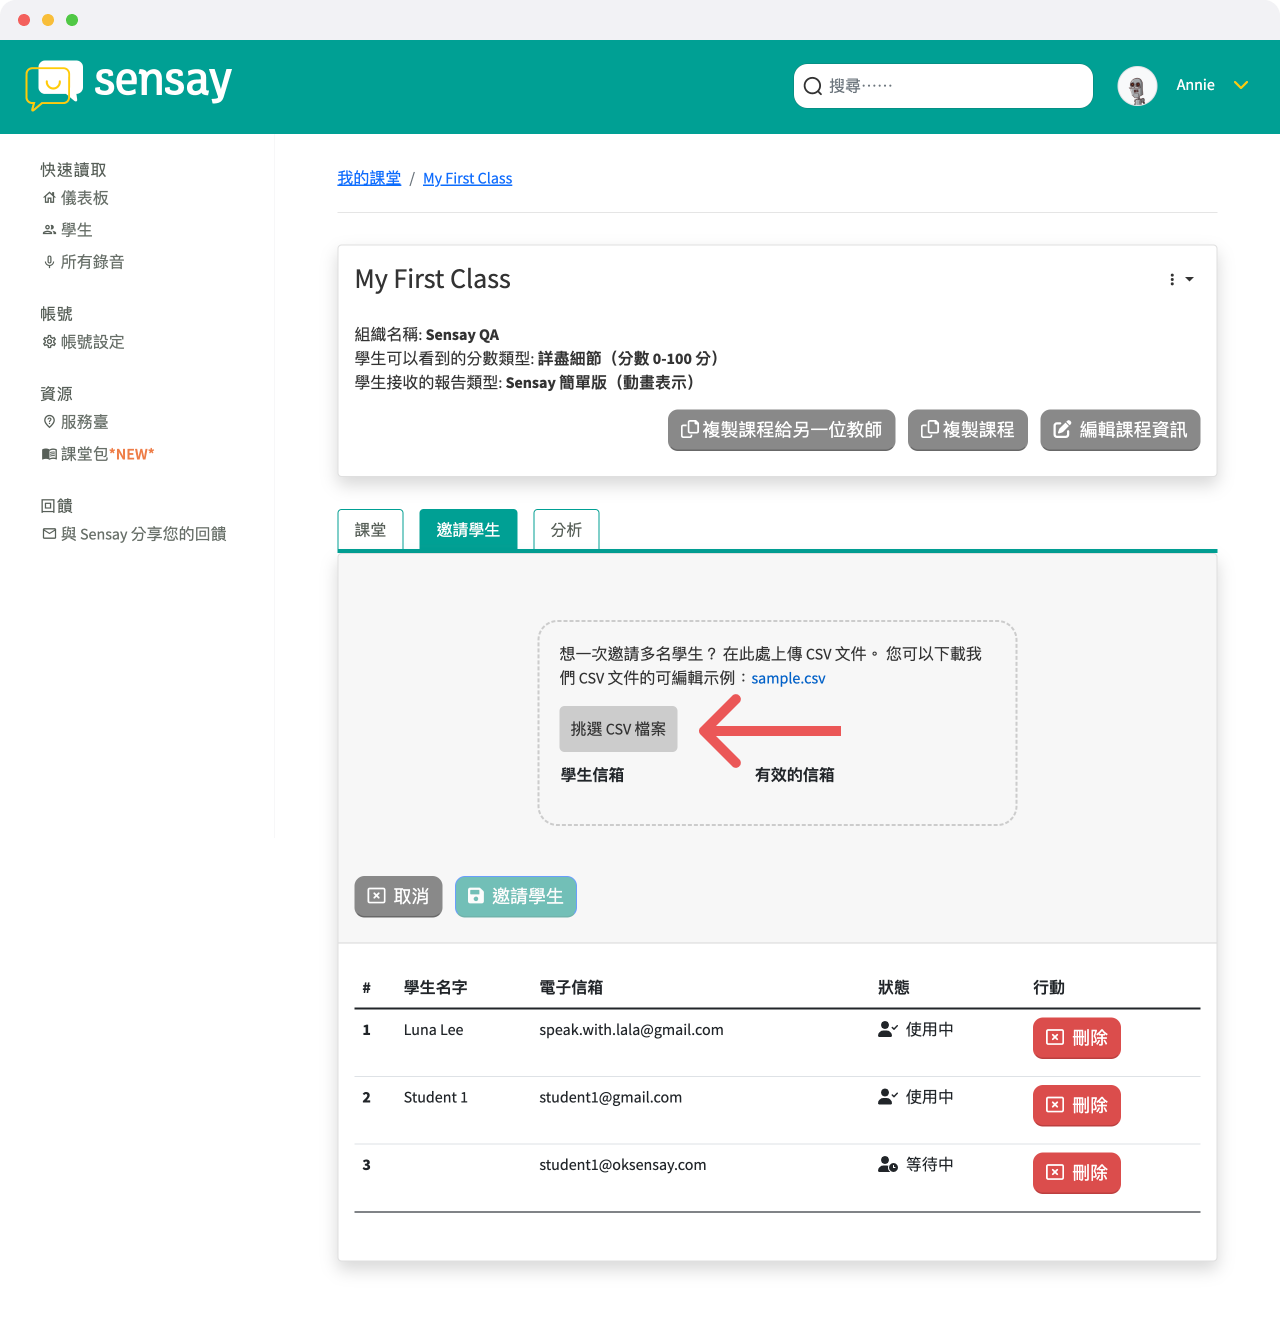Click email student1@oksensay.com cell
Image resolution: width=1280 pixels, height=1330 pixels.
[622, 1165]
